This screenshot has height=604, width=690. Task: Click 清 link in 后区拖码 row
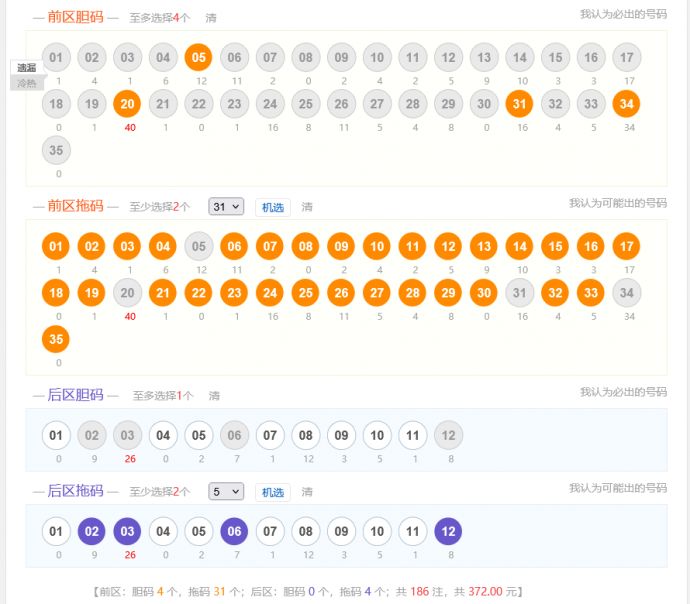pyautogui.click(x=307, y=492)
